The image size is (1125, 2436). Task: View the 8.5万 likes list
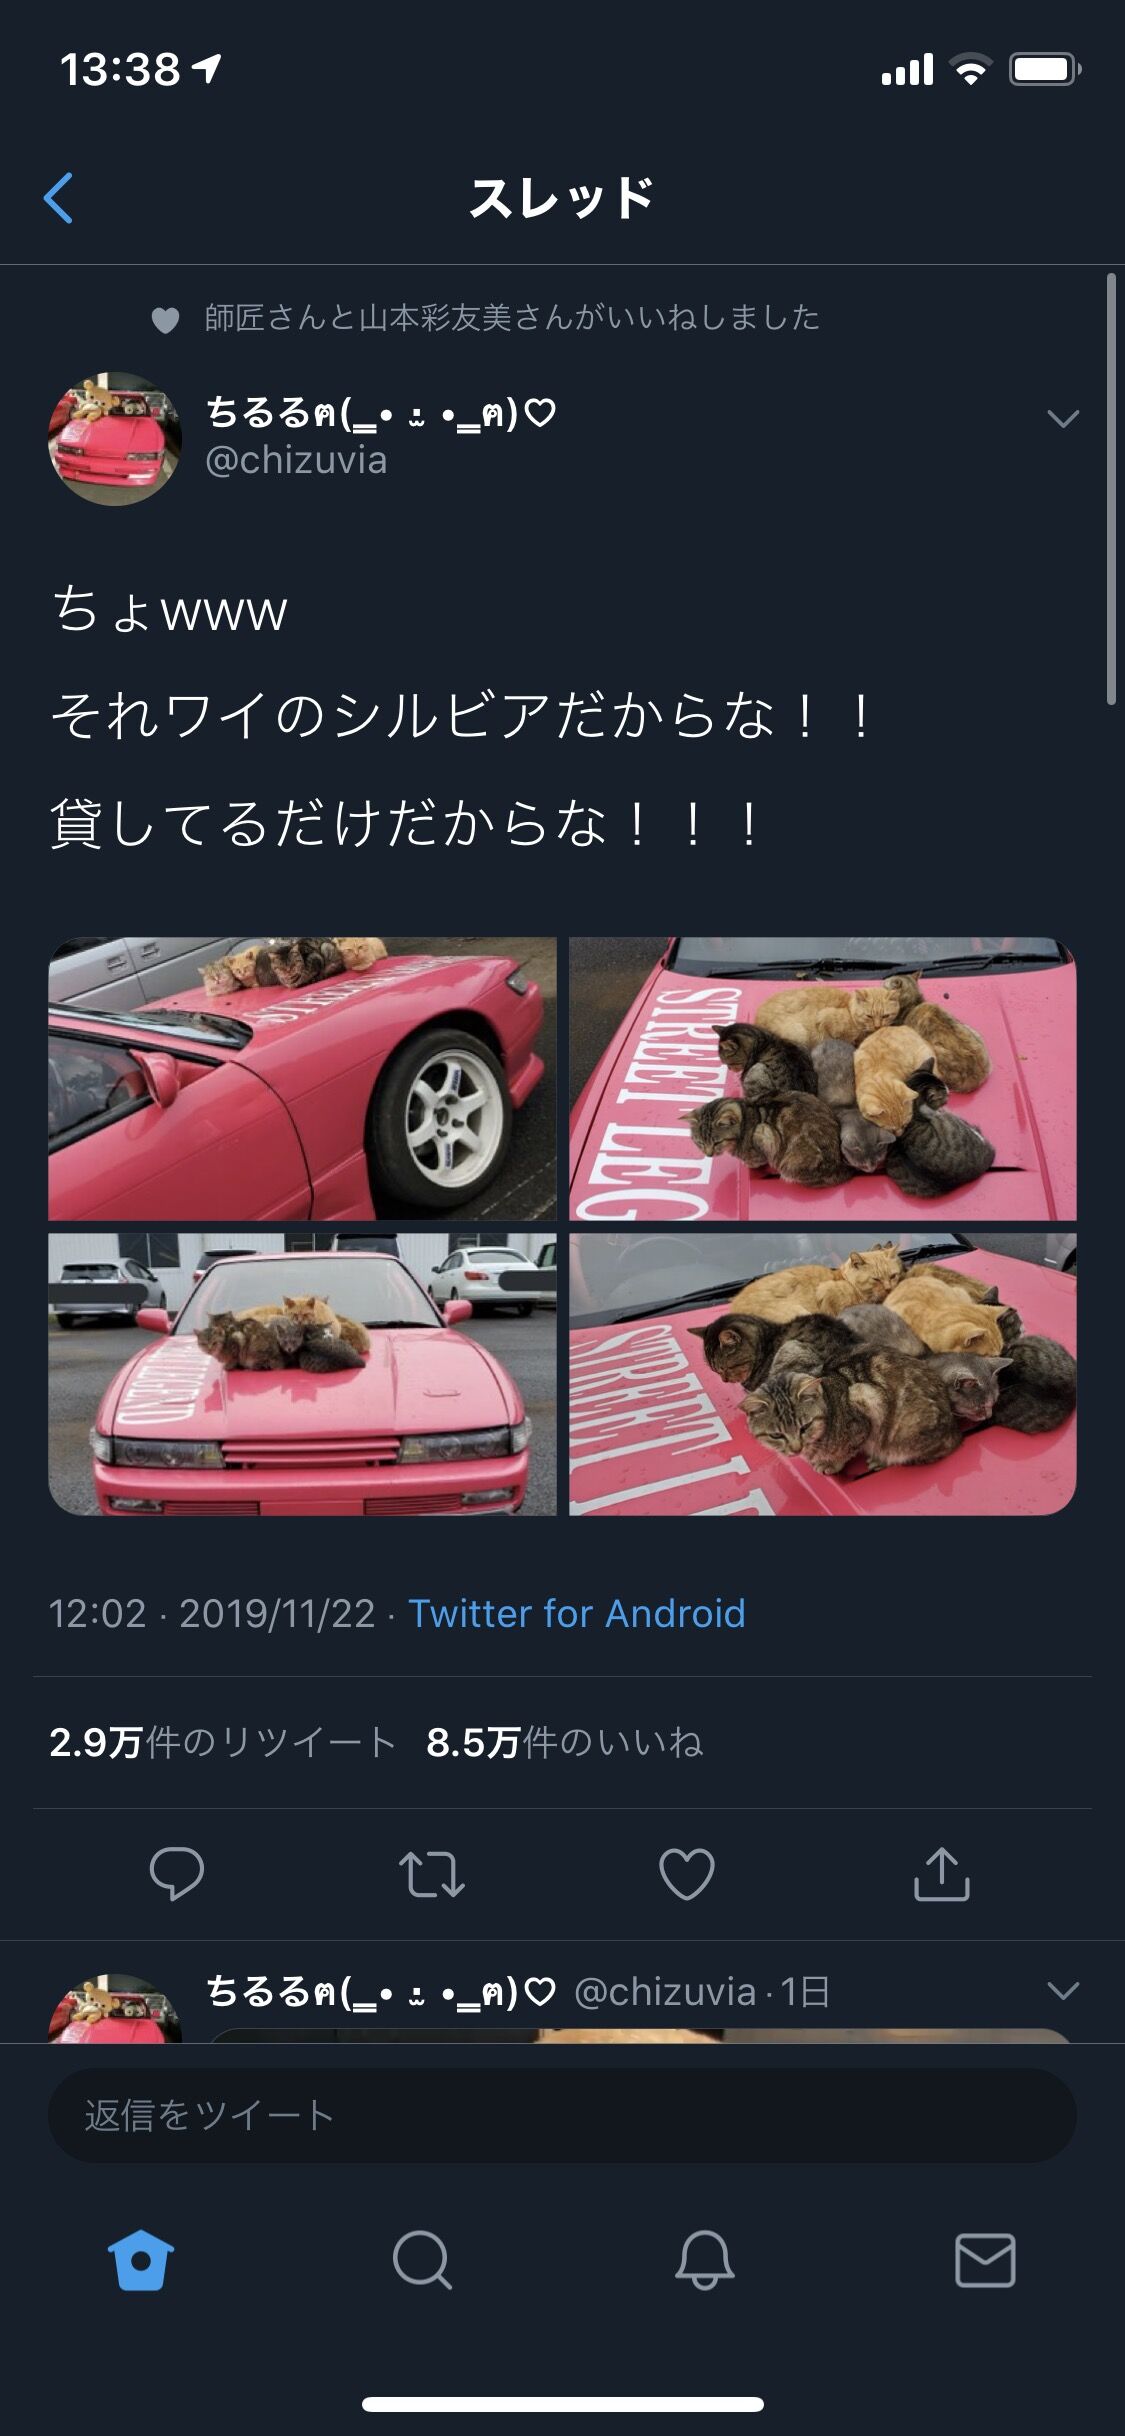[565, 1742]
